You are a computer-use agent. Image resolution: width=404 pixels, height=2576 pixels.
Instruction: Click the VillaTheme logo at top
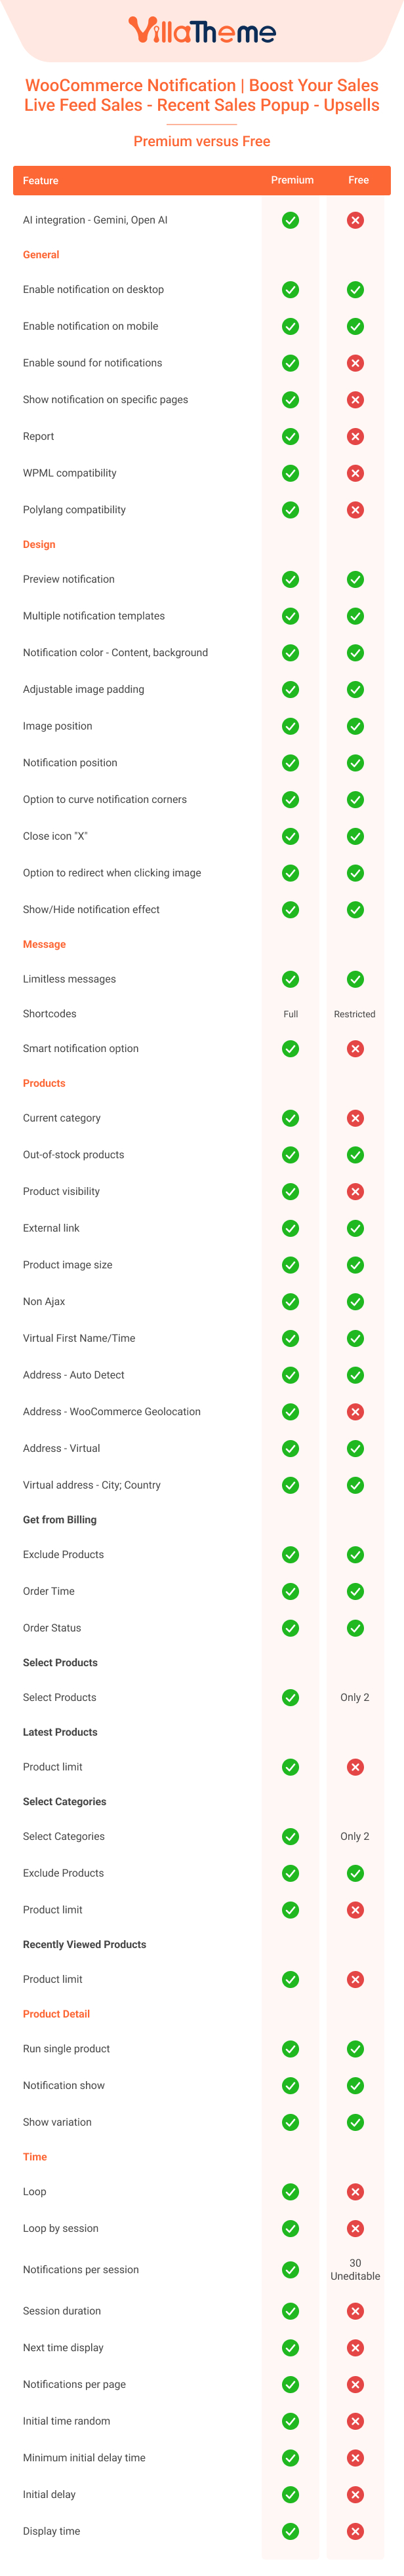click(202, 31)
